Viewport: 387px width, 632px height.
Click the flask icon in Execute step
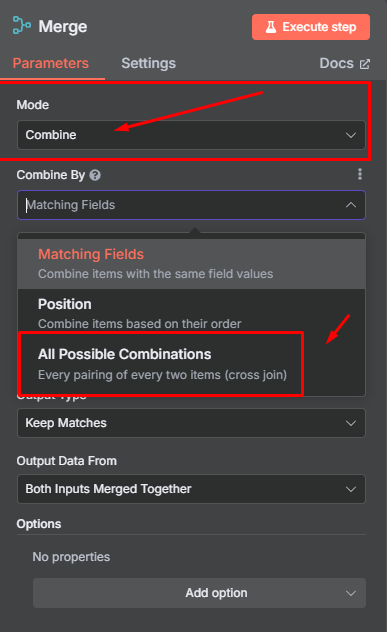pos(271,27)
